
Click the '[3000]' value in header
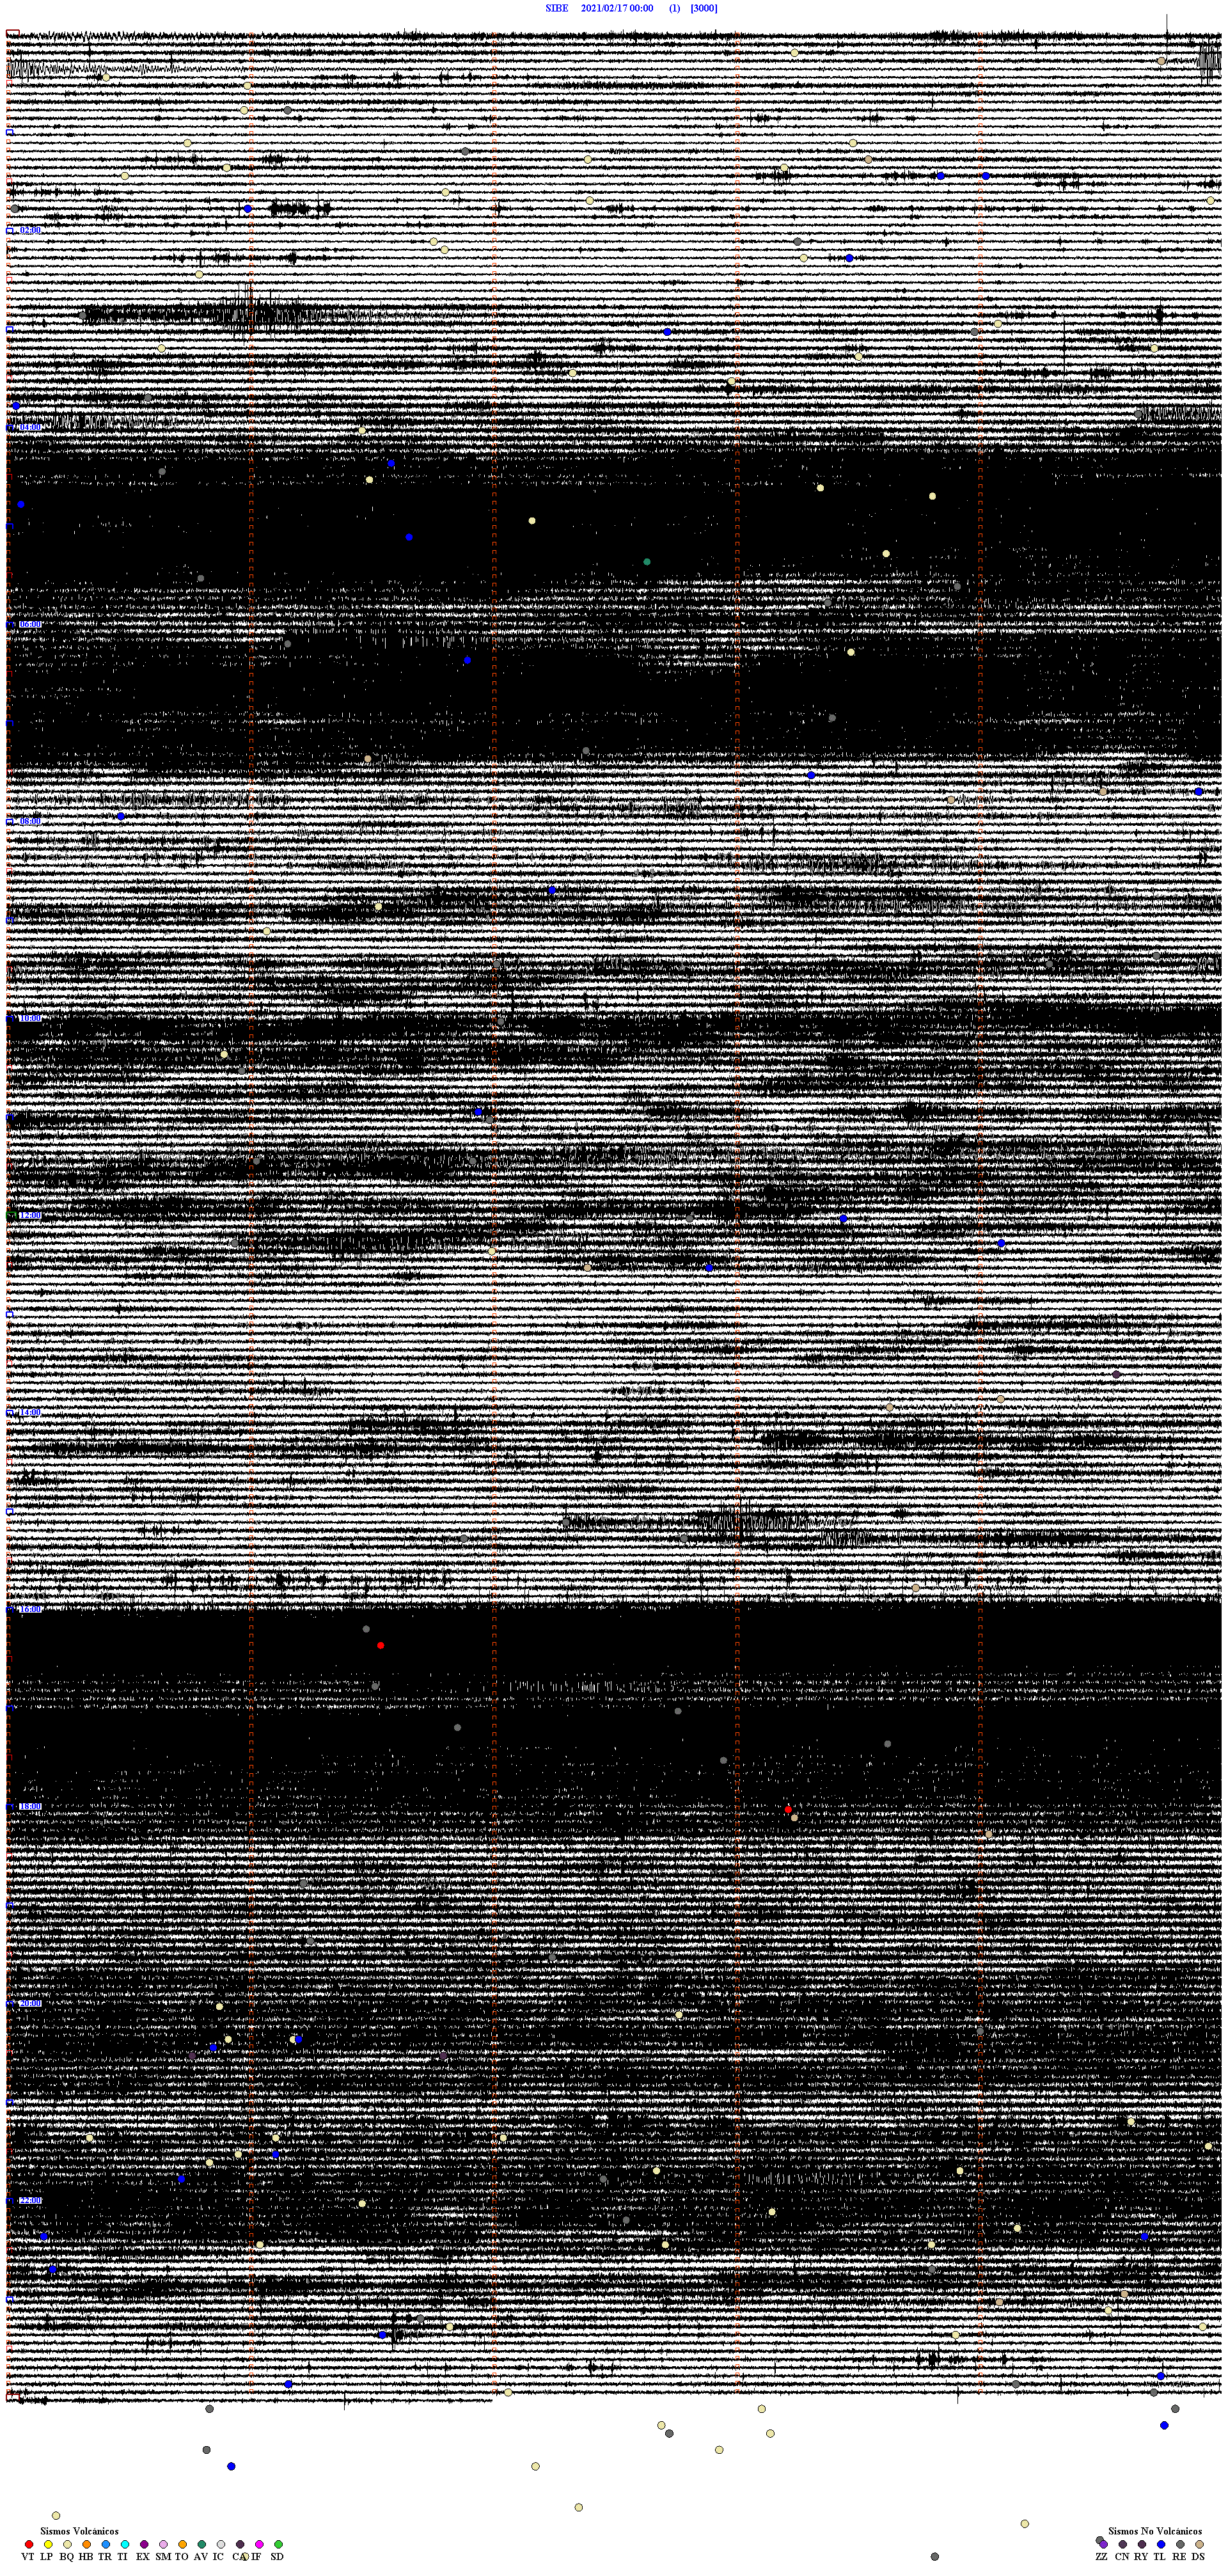(704, 8)
